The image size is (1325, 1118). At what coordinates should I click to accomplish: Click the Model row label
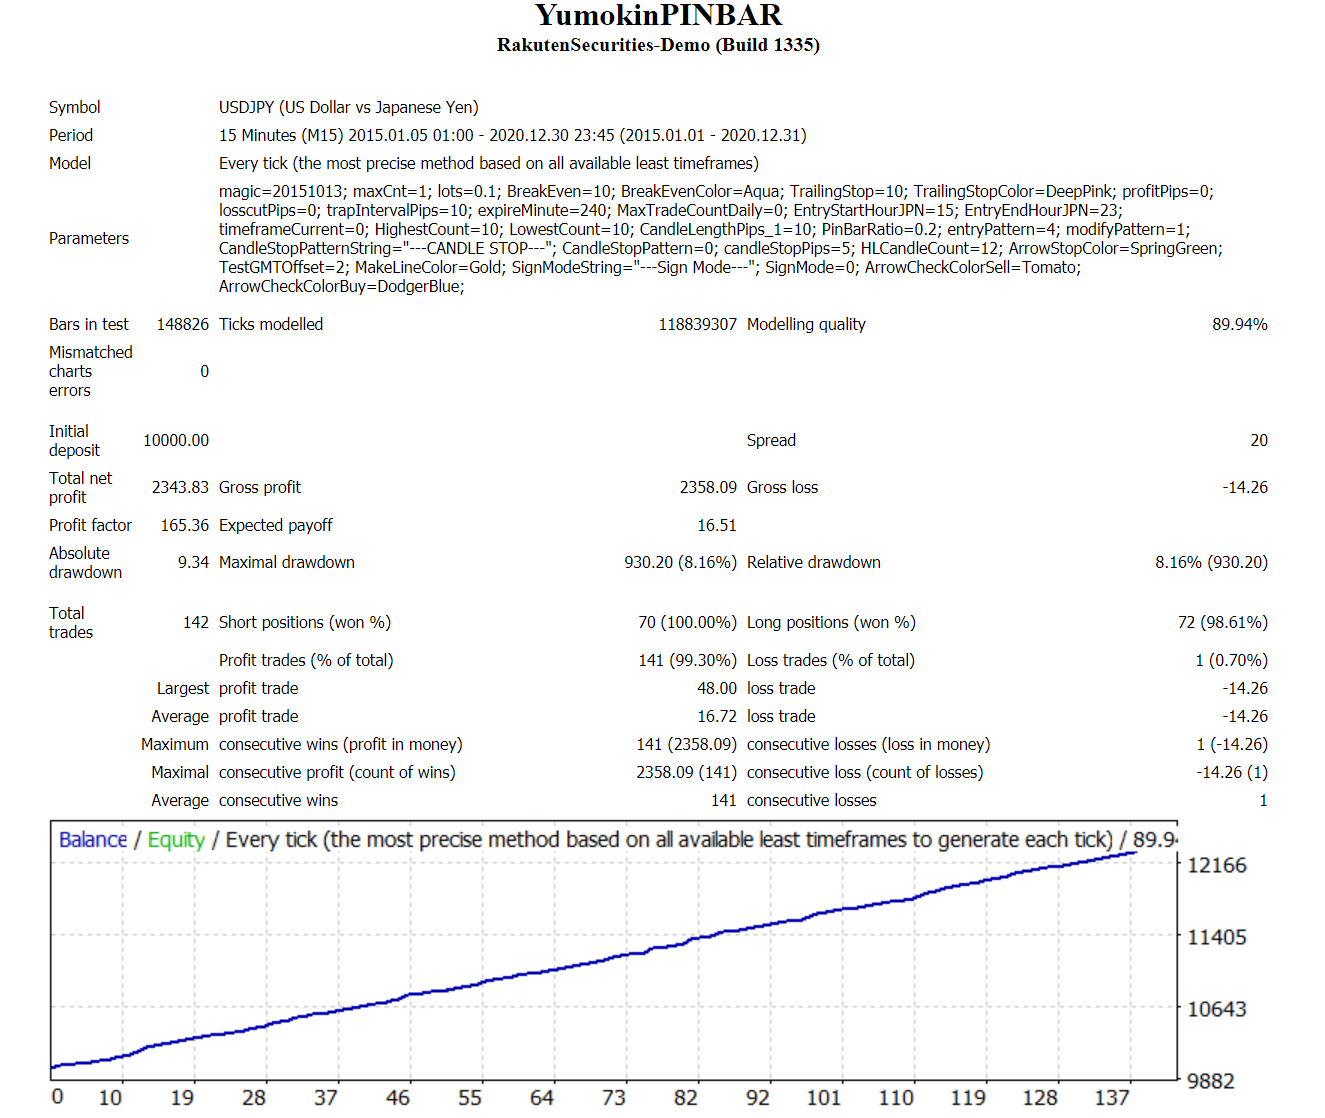[70, 163]
